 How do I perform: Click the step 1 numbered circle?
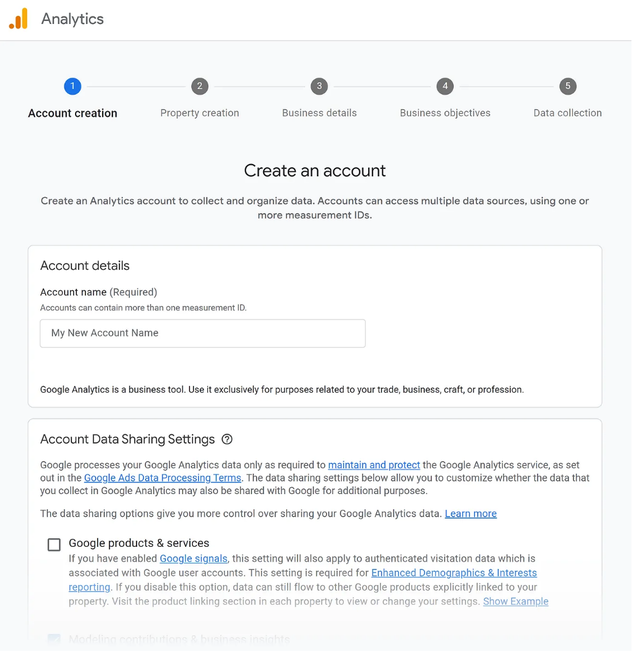point(72,86)
